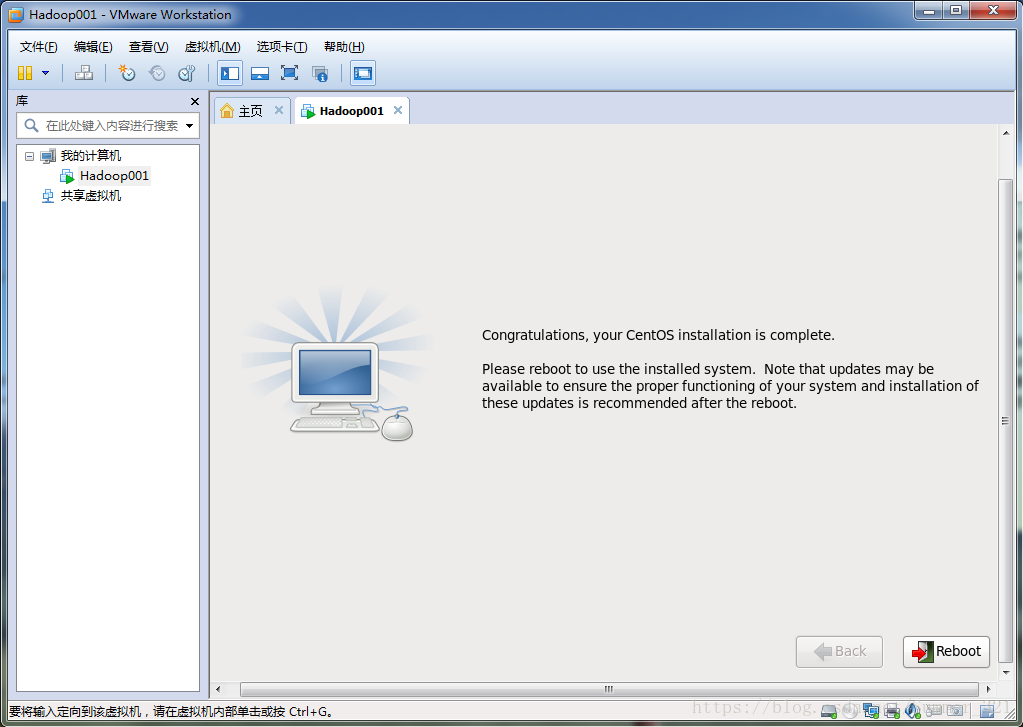Click the vertical scrollbar down arrow
The image size is (1023, 727).
(1006, 672)
